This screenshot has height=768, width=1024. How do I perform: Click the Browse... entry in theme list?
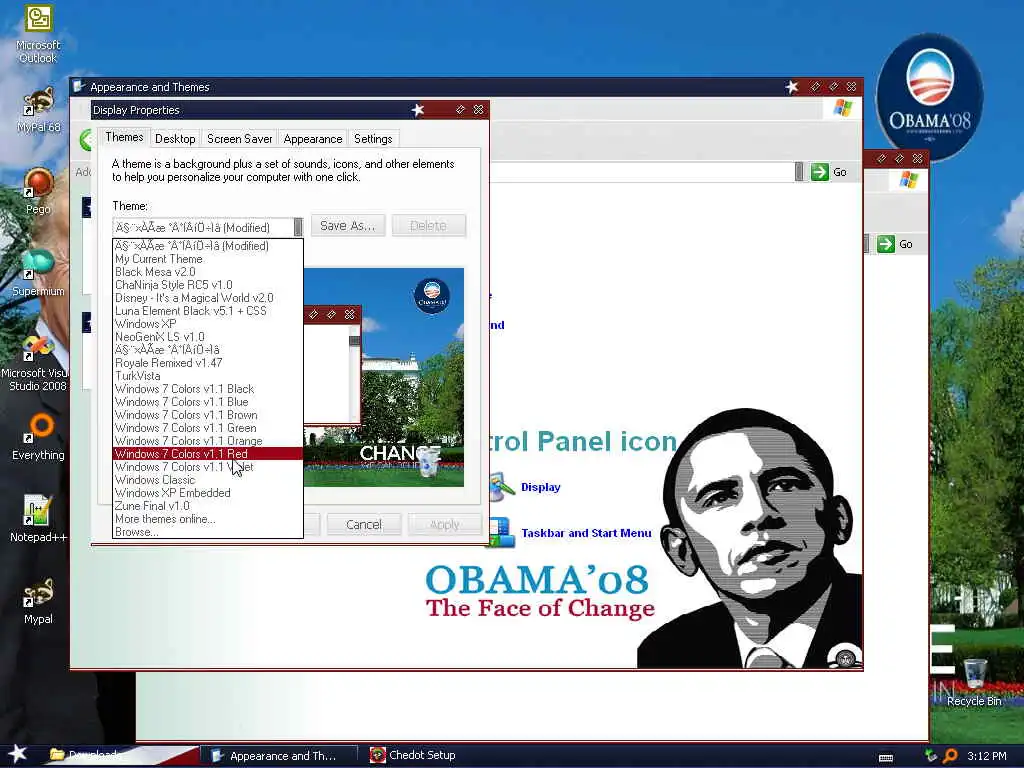point(208,532)
